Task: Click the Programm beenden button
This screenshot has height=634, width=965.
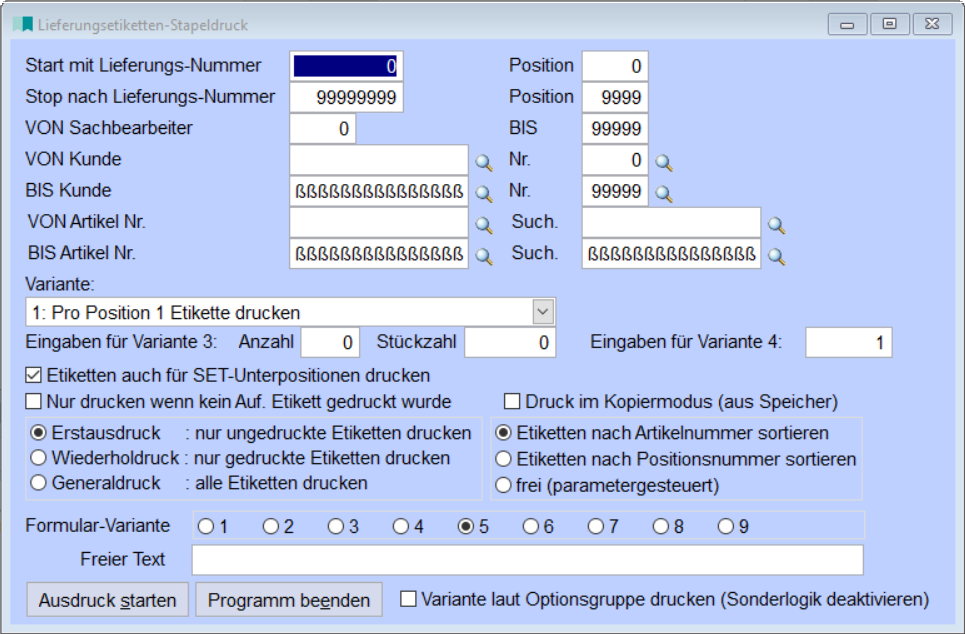Action: coord(288,600)
